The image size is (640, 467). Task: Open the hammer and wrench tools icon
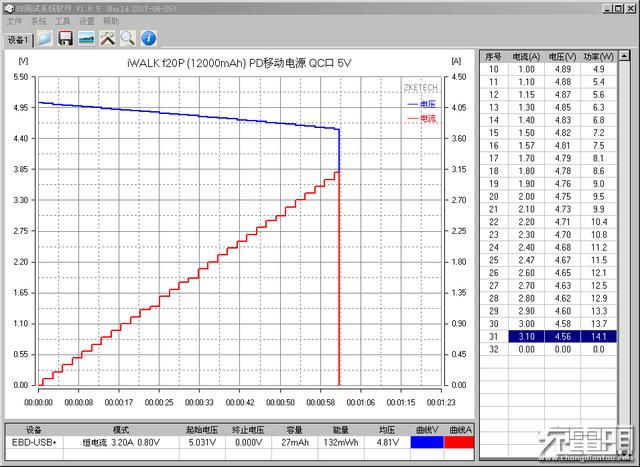pos(107,39)
